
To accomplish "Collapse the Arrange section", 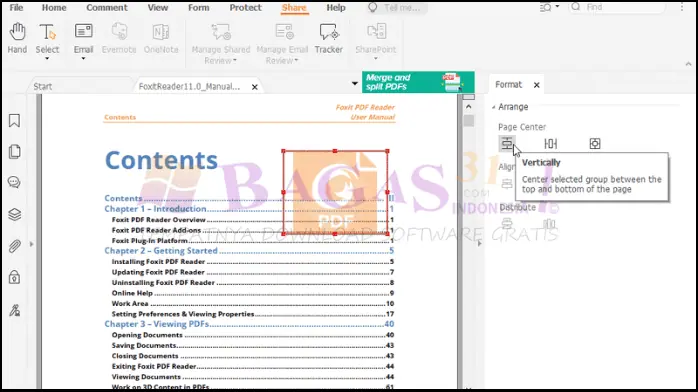I will (x=494, y=107).
